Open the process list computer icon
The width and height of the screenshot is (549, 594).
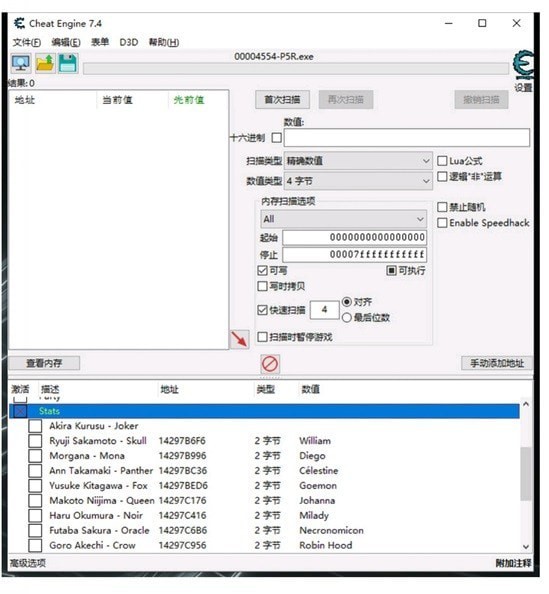click(21, 63)
